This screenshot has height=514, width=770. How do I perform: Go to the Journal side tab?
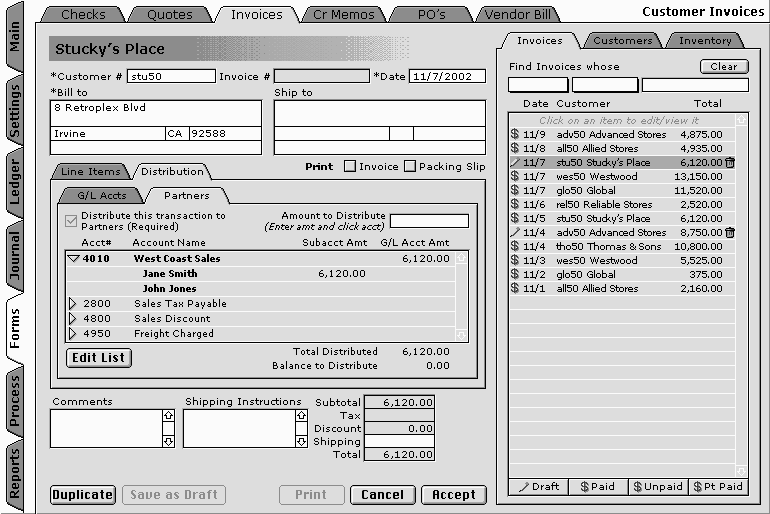pyautogui.click(x=14, y=256)
